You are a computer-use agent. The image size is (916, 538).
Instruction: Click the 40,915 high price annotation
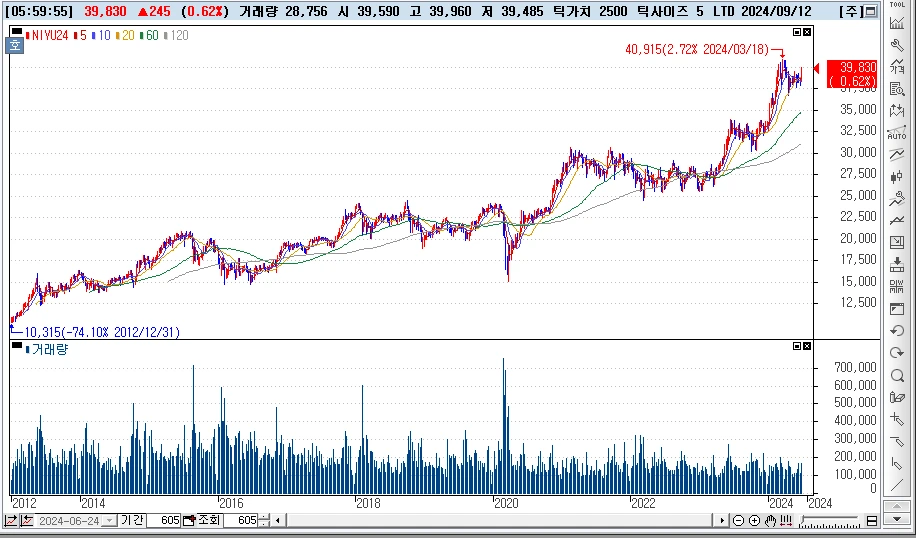coord(697,50)
